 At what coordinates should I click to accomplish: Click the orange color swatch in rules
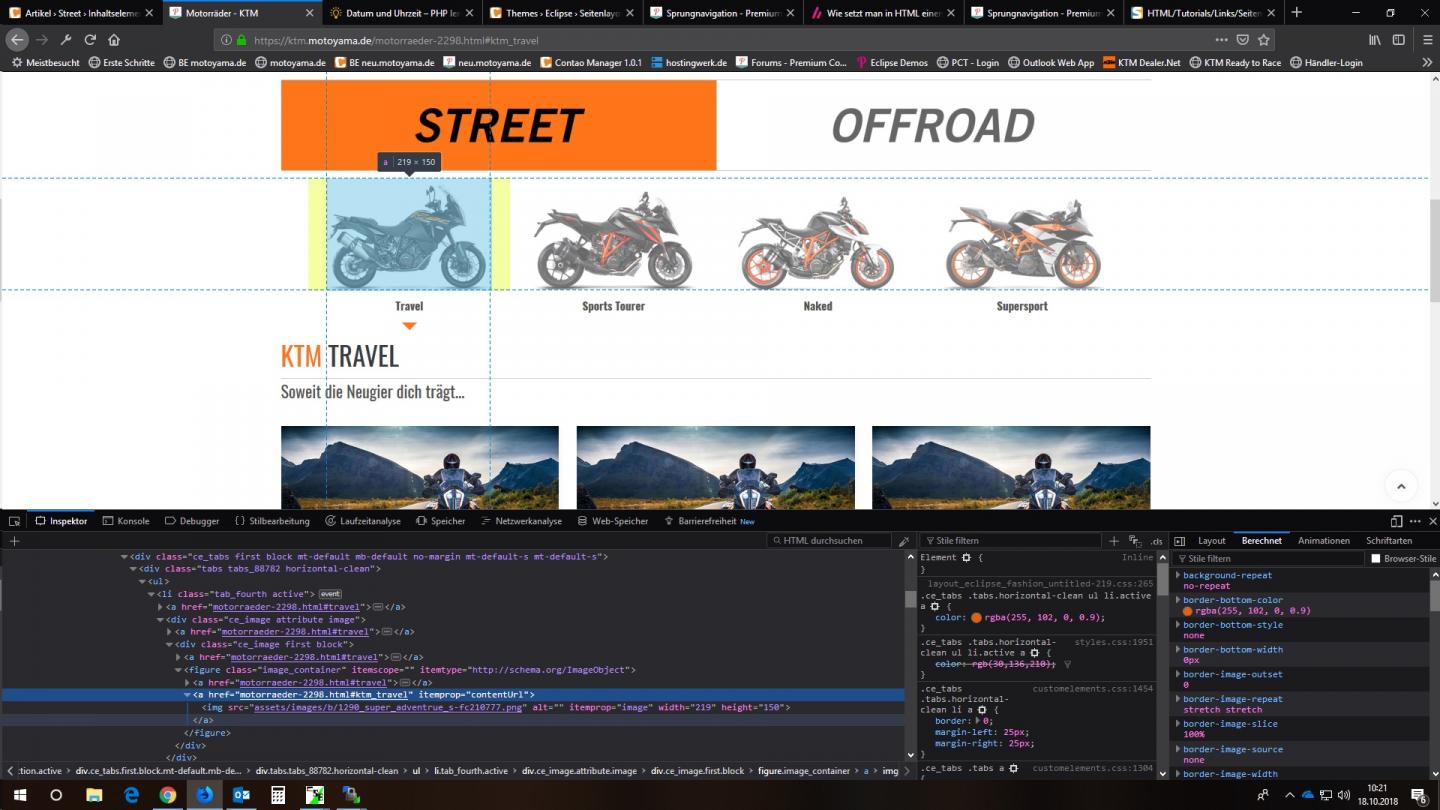tap(976, 618)
